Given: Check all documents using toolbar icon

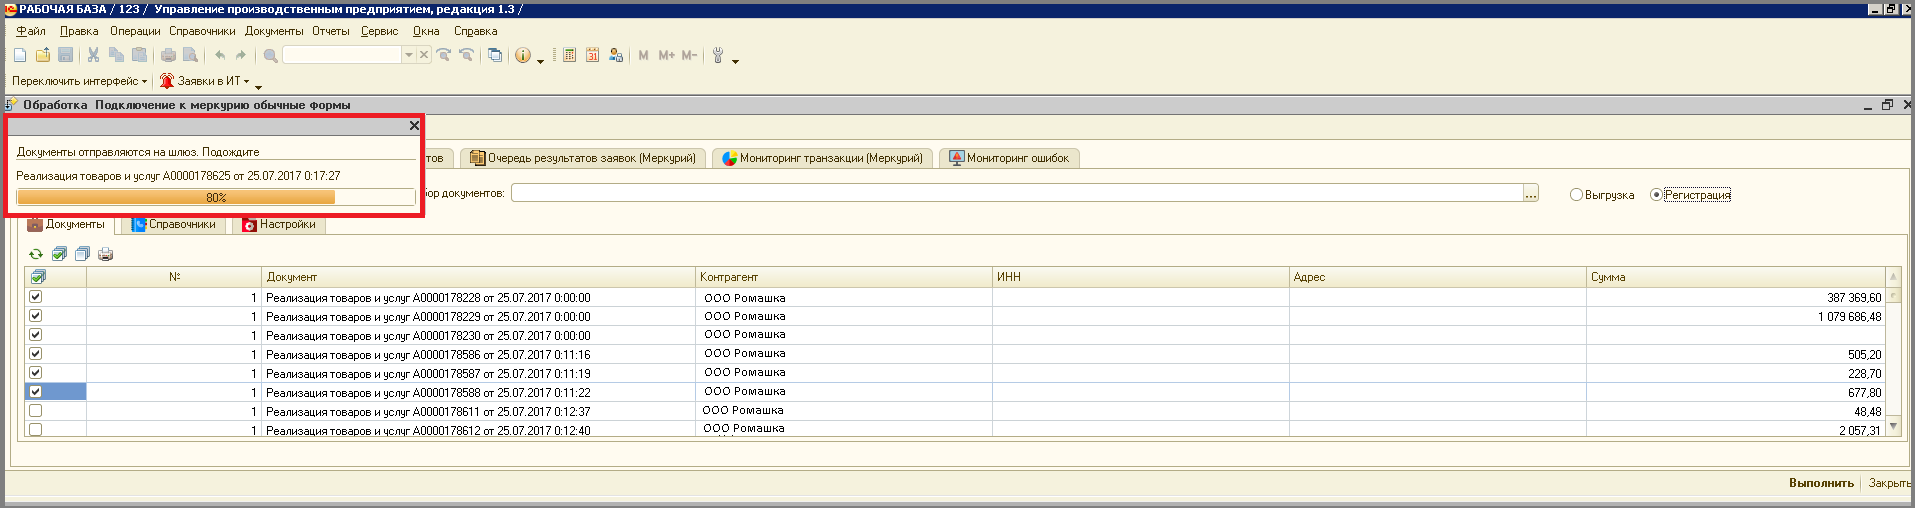Looking at the screenshot, I should coord(59,254).
